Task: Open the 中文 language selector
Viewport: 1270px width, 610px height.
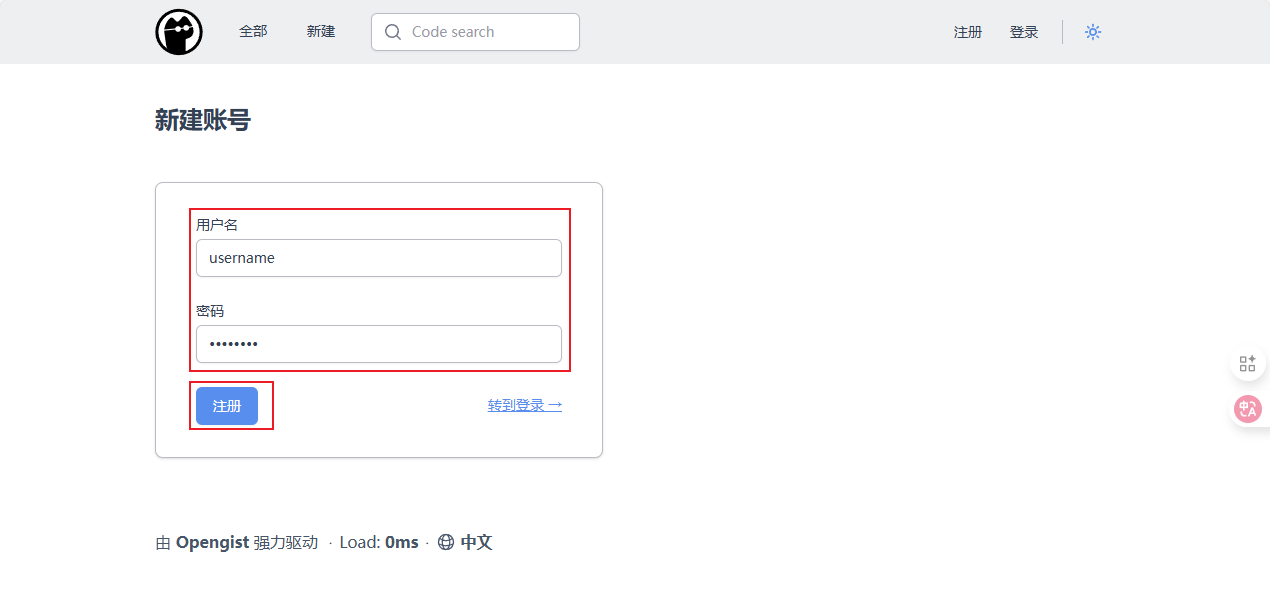Action: tap(476, 542)
